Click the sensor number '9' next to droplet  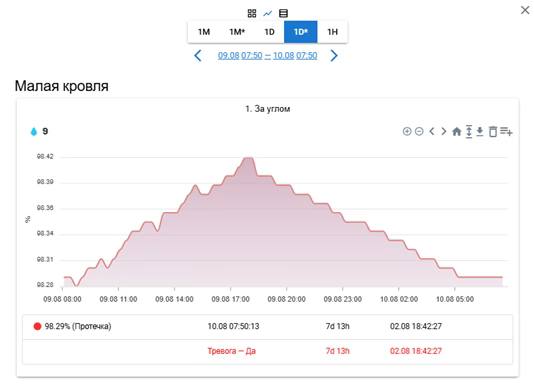point(45,131)
